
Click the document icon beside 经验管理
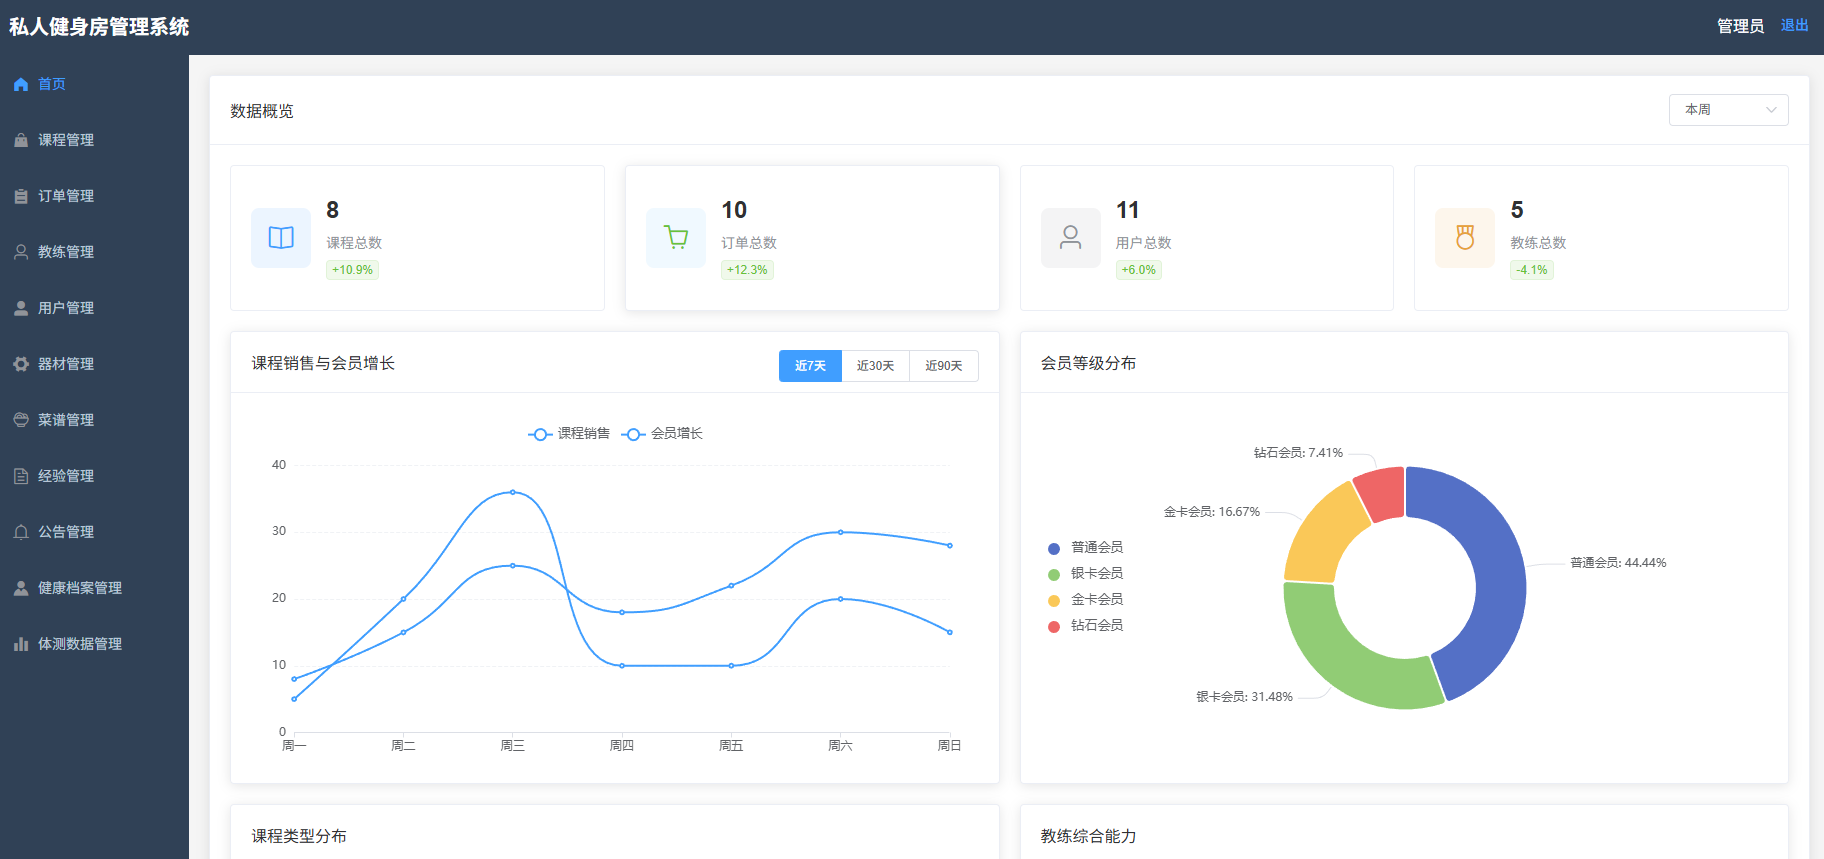21,477
